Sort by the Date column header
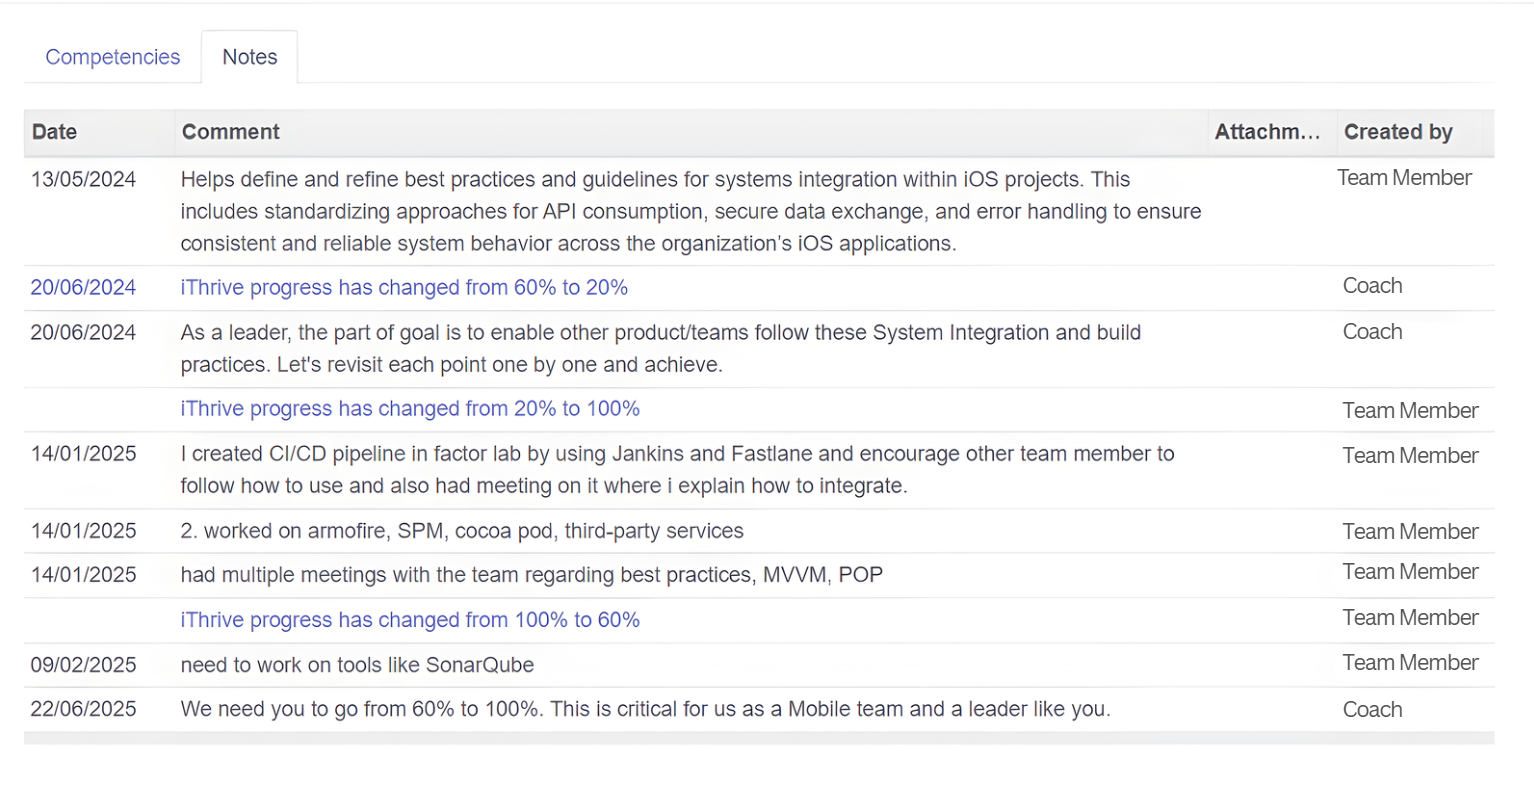The image size is (1534, 785). click(55, 132)
